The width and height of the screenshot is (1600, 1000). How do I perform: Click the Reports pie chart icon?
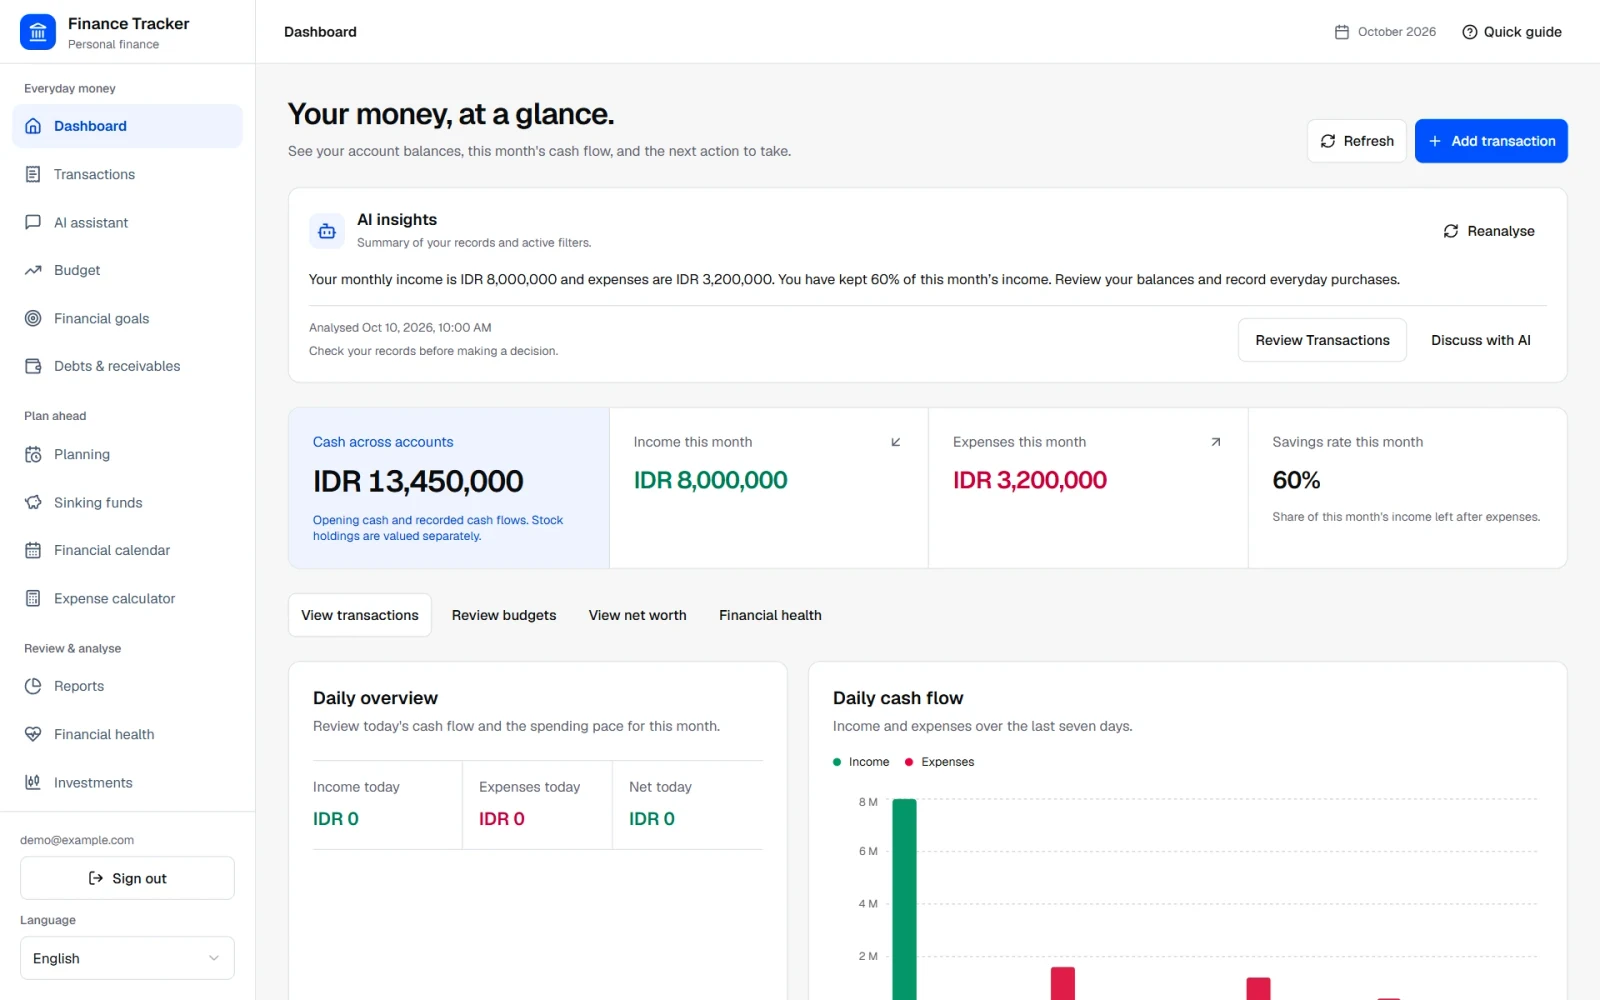33,686
